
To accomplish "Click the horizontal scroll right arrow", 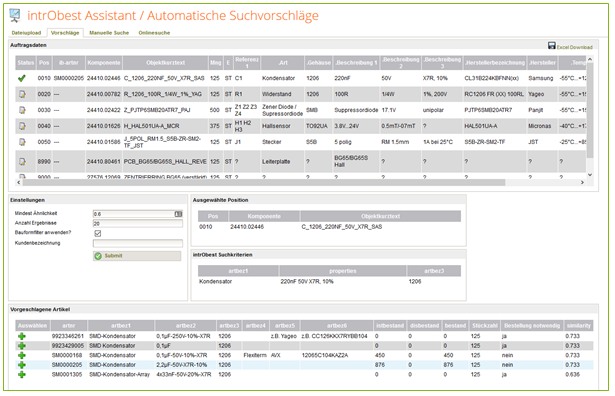I will pos(582,182).
